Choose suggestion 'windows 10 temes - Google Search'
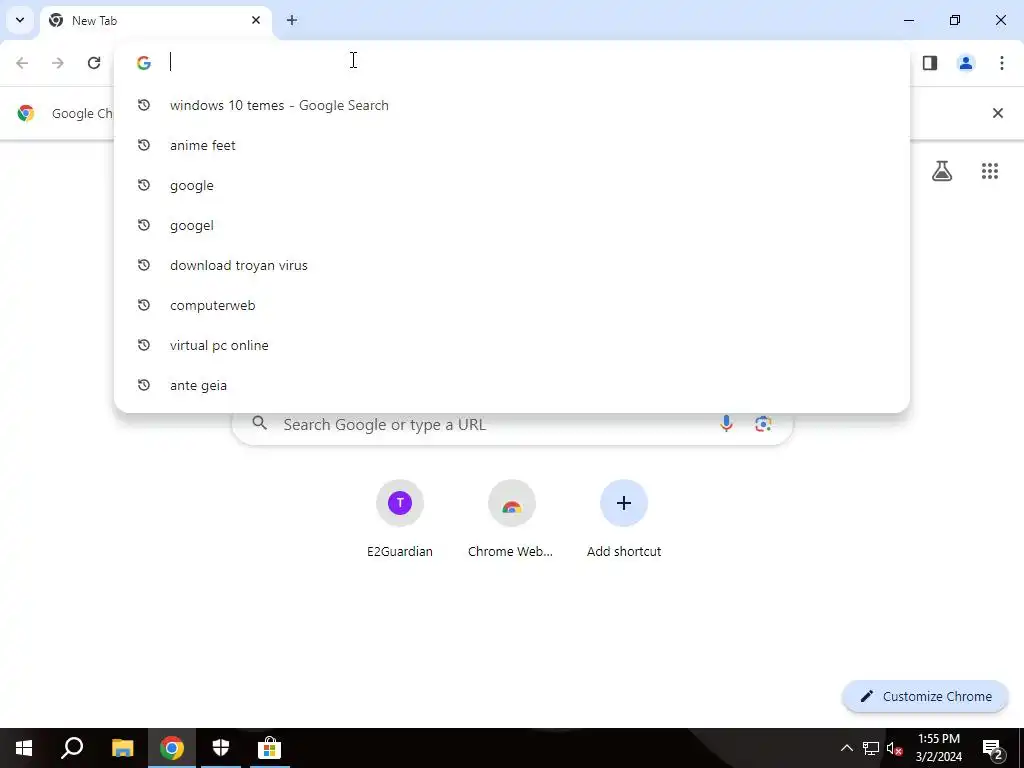The image size is (1024, 768). pos(511,105)
